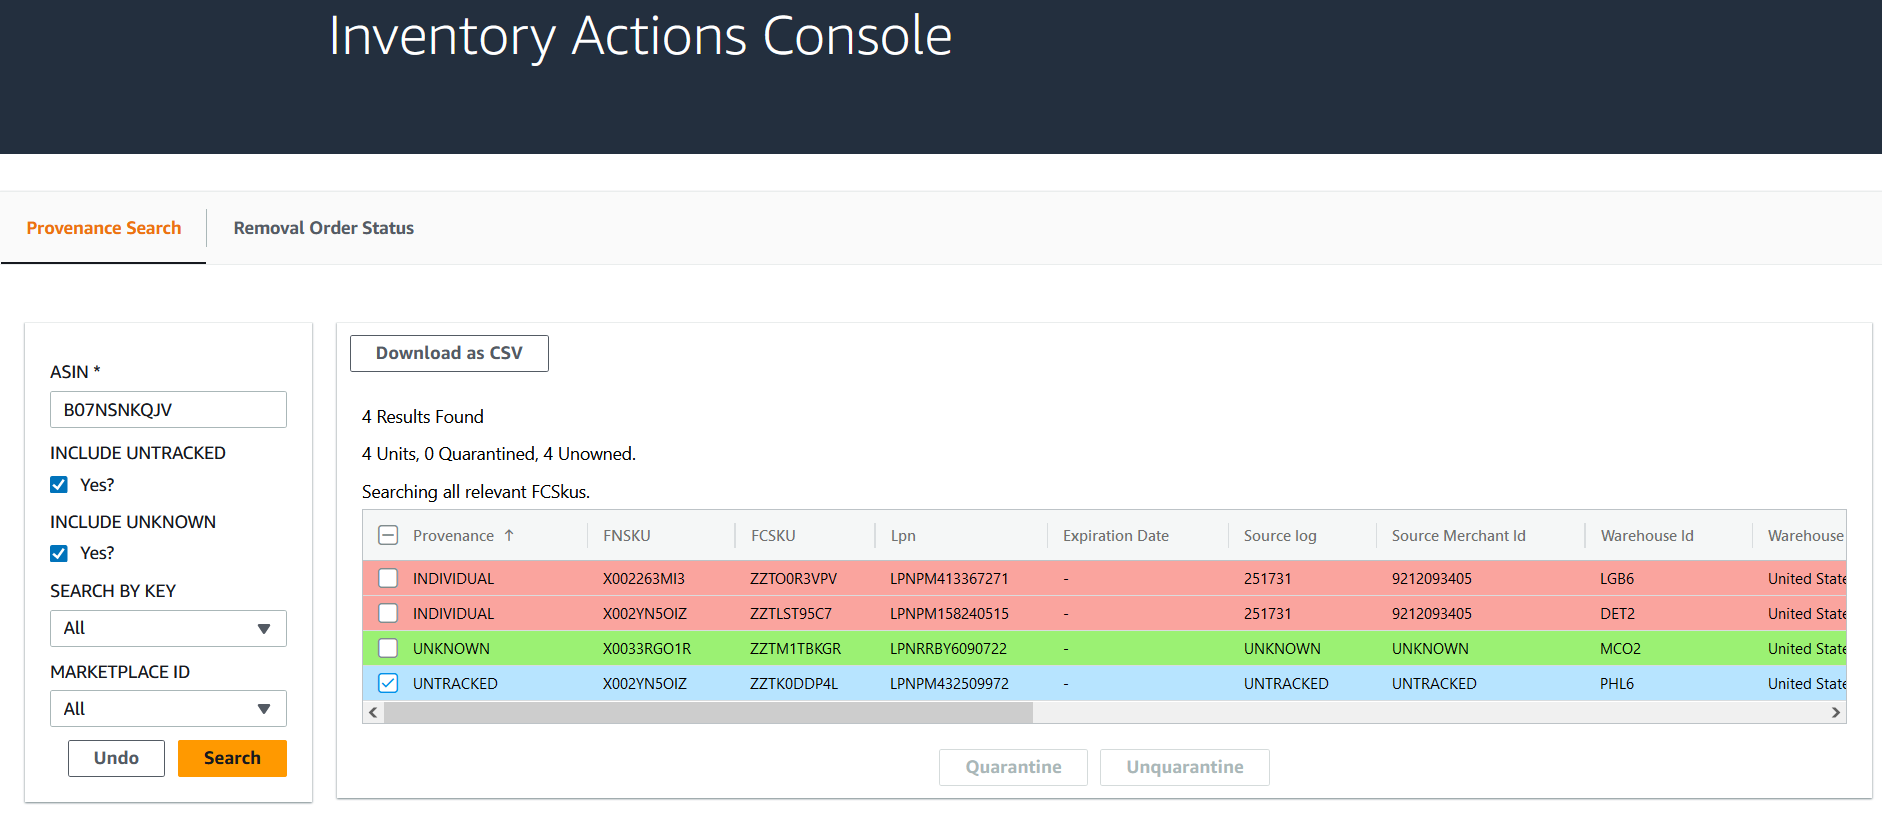
Task: Click into the ASIN input field
Action: [x=168, y=410]
